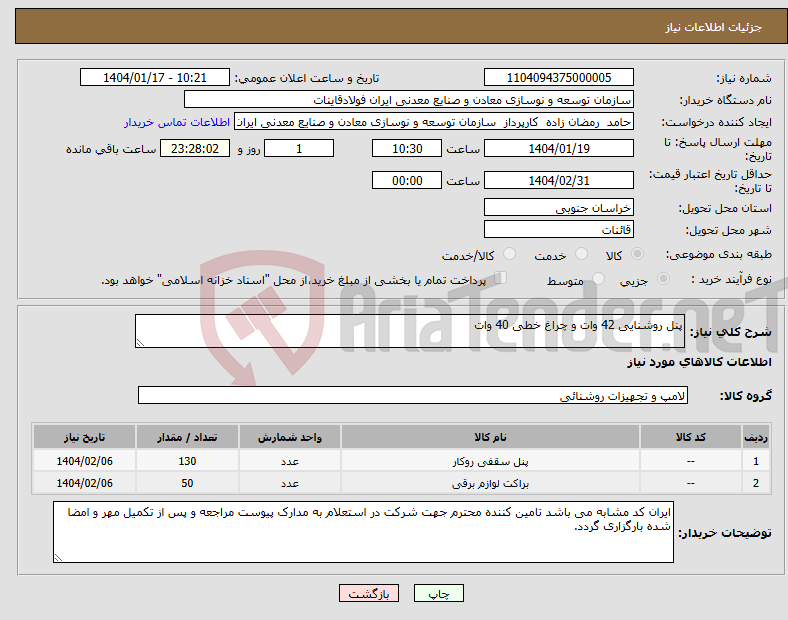Click the need date in row 2
This screenshot has width=788, height=620.
[84, 483]
